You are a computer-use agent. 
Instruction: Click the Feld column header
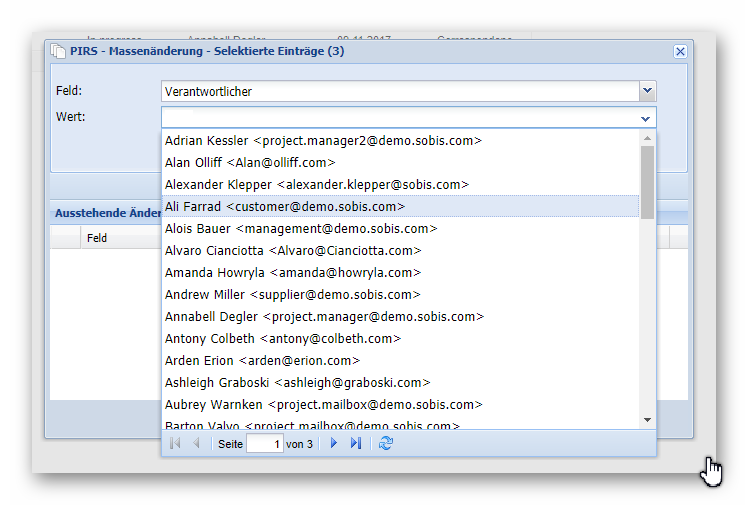(x=97, y=238)
